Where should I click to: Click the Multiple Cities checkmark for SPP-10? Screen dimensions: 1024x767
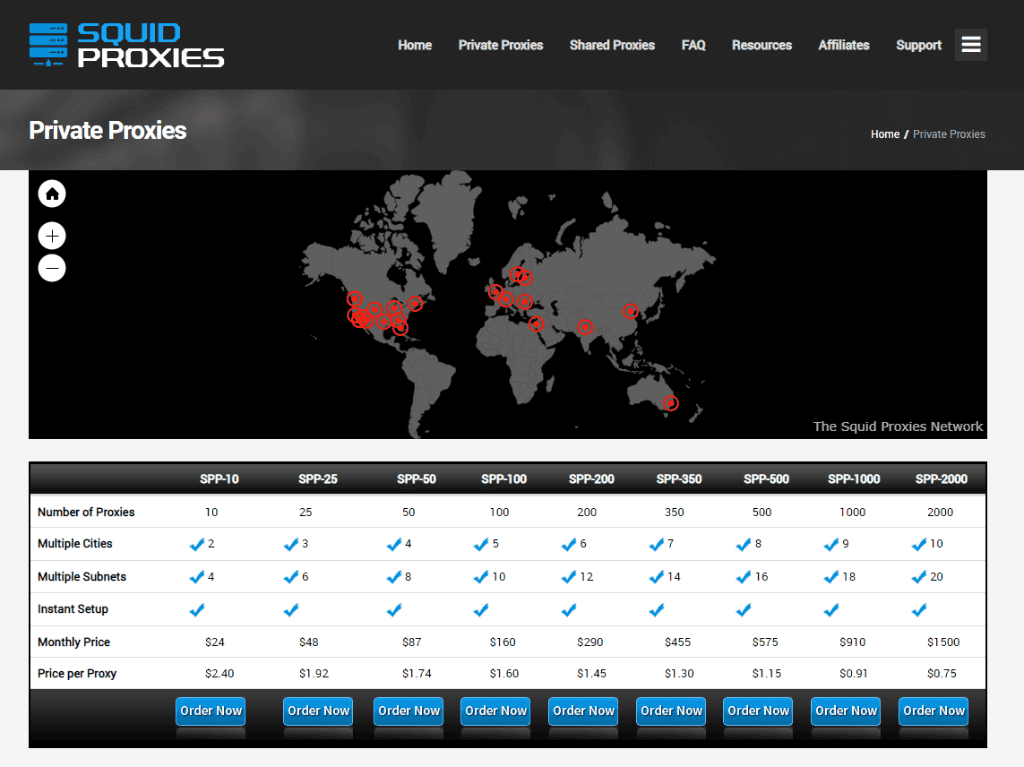tap(197, 544)
